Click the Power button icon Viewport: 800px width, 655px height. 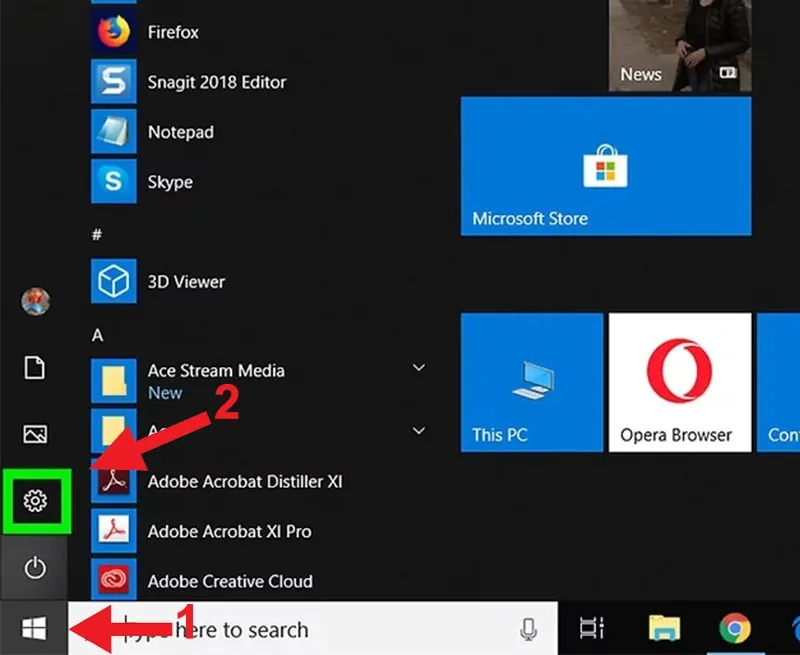pos(35,568)
